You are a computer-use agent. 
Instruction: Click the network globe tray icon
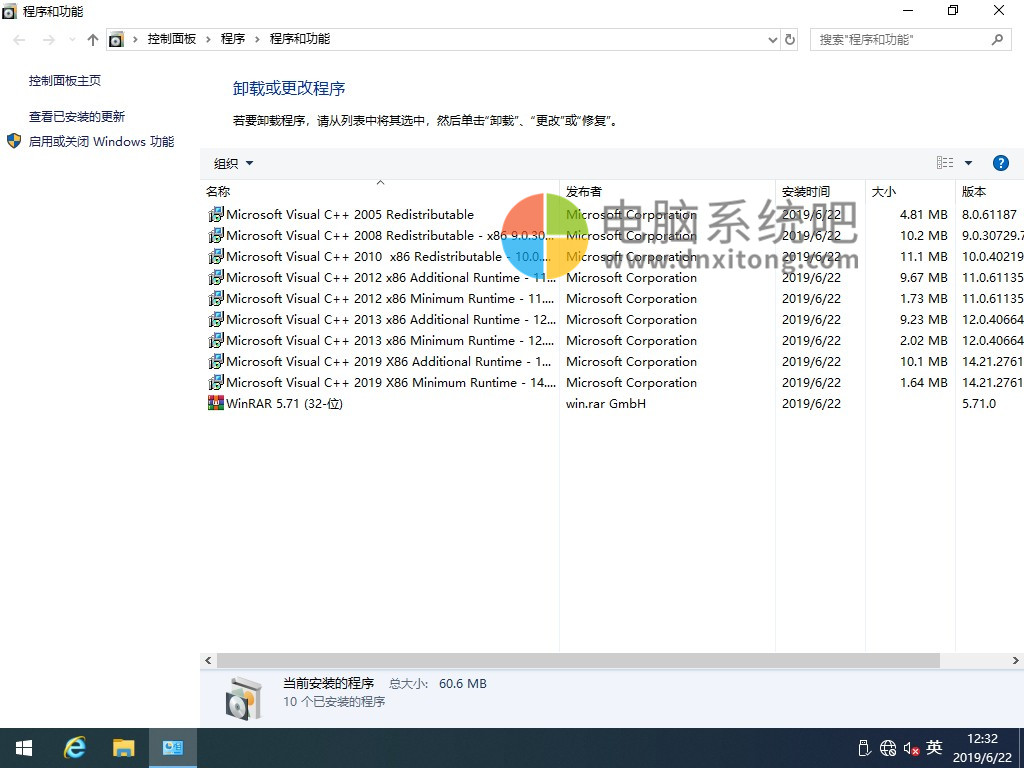click(x=888, y=748)
